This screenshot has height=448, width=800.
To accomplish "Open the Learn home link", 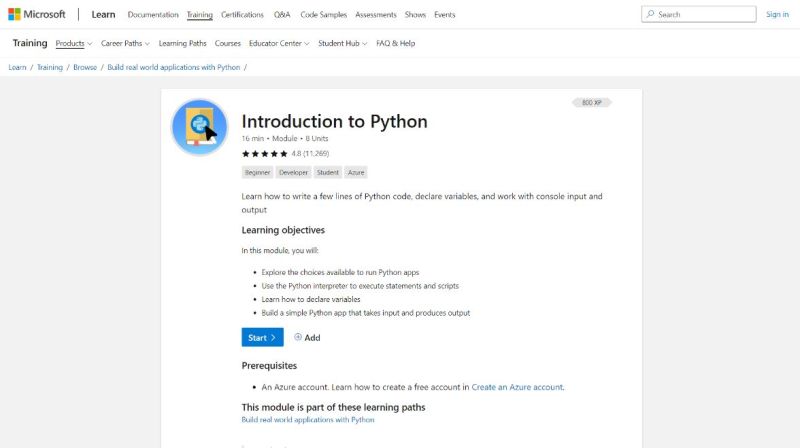I will pos(103,14).
